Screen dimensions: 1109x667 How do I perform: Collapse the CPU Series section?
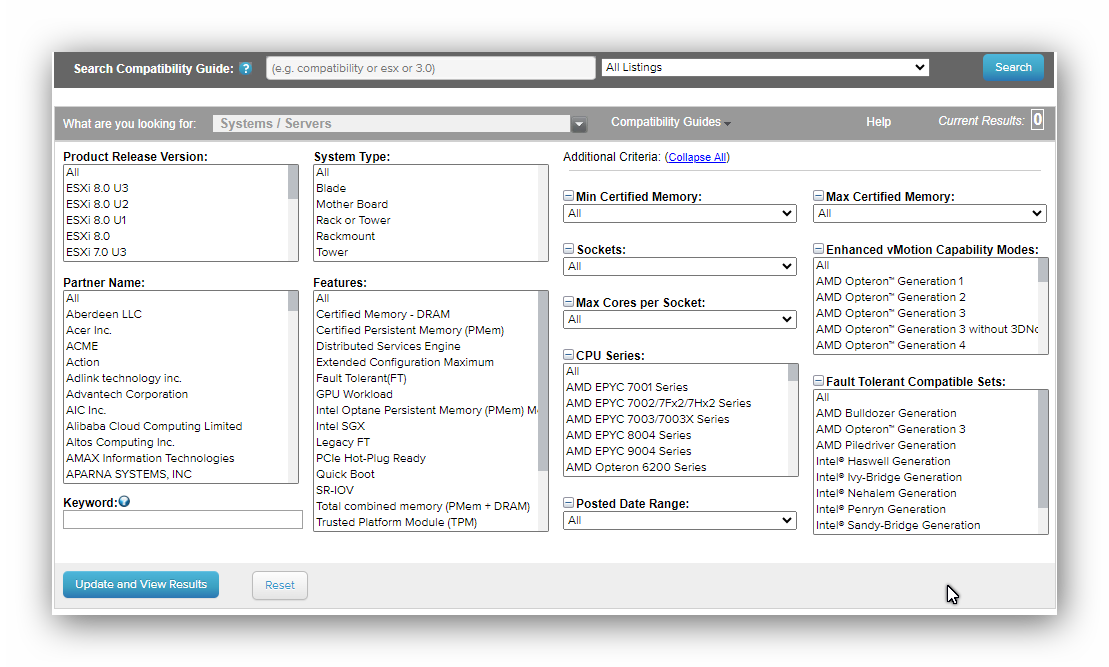pyautogui.click(x=569, y=355)
